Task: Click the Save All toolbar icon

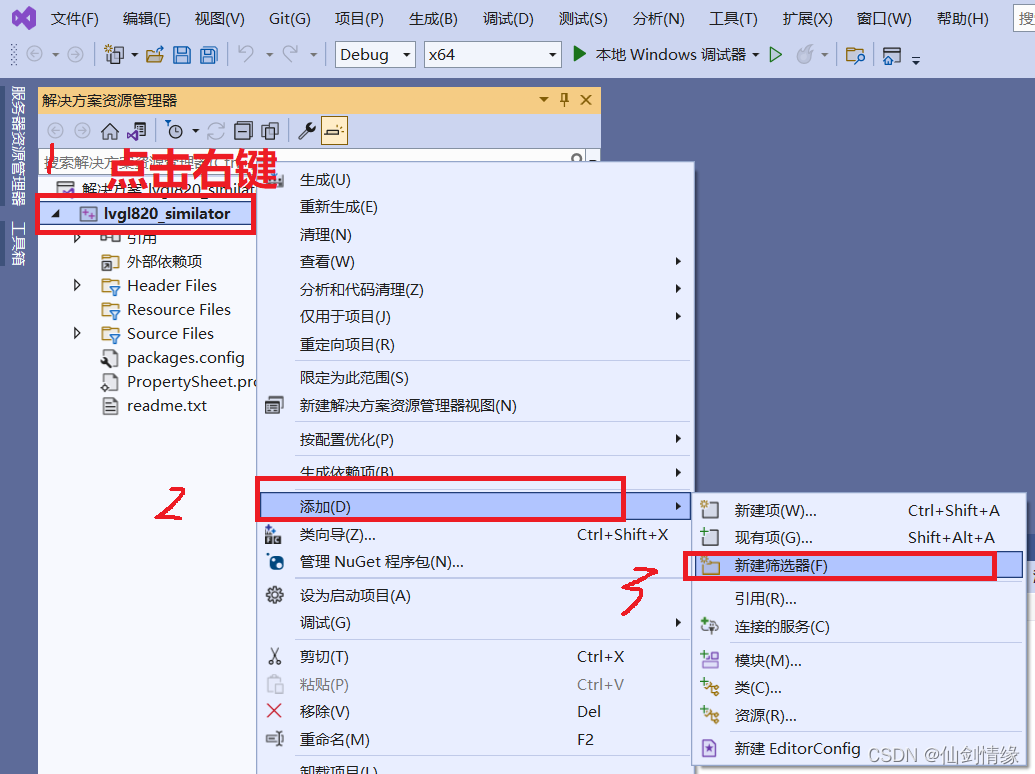Action: (209, 54)
